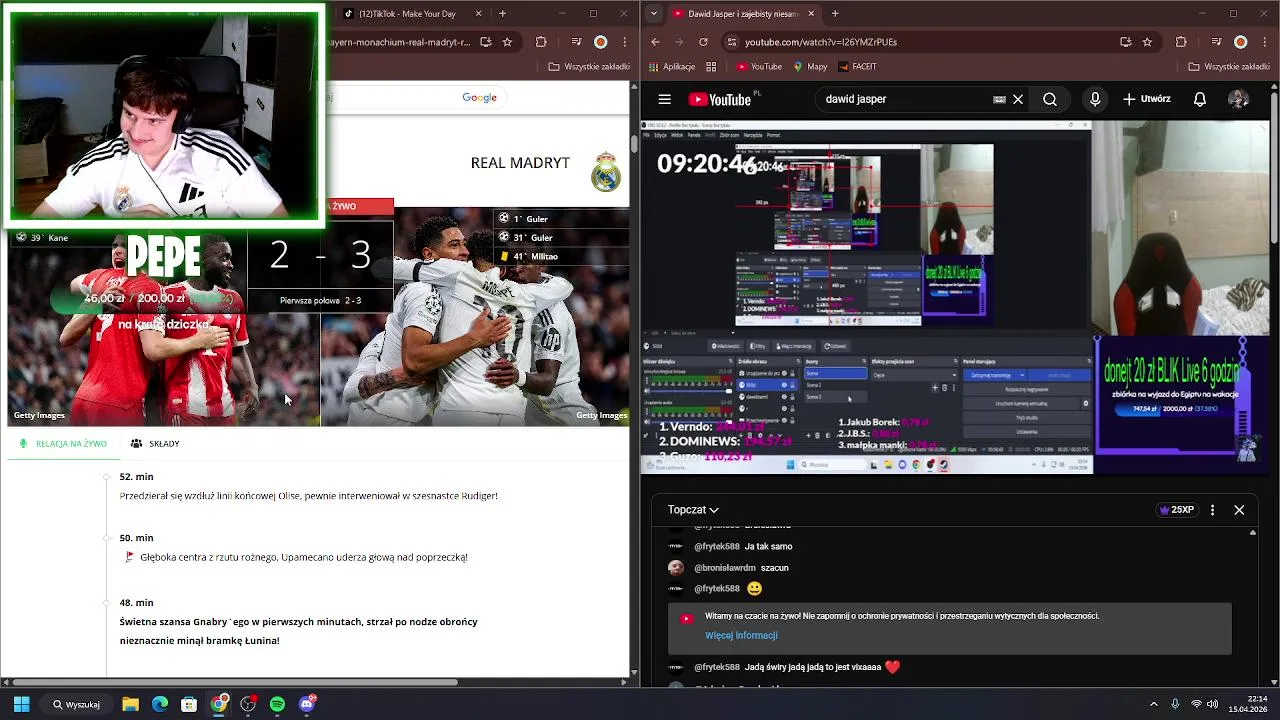Screen dimensions: 1280x720
Task: Launch Spotify from taskbar
Action: (277, 704)
